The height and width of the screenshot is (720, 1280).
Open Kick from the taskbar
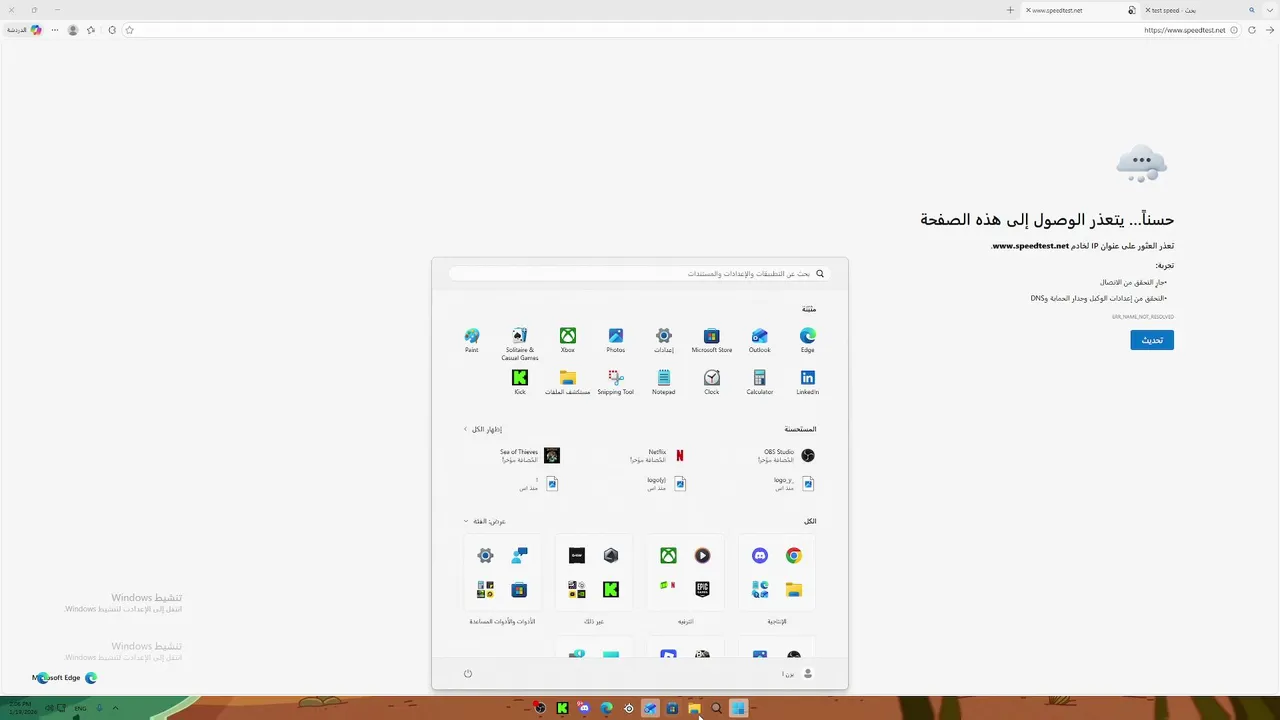[562, 708]
